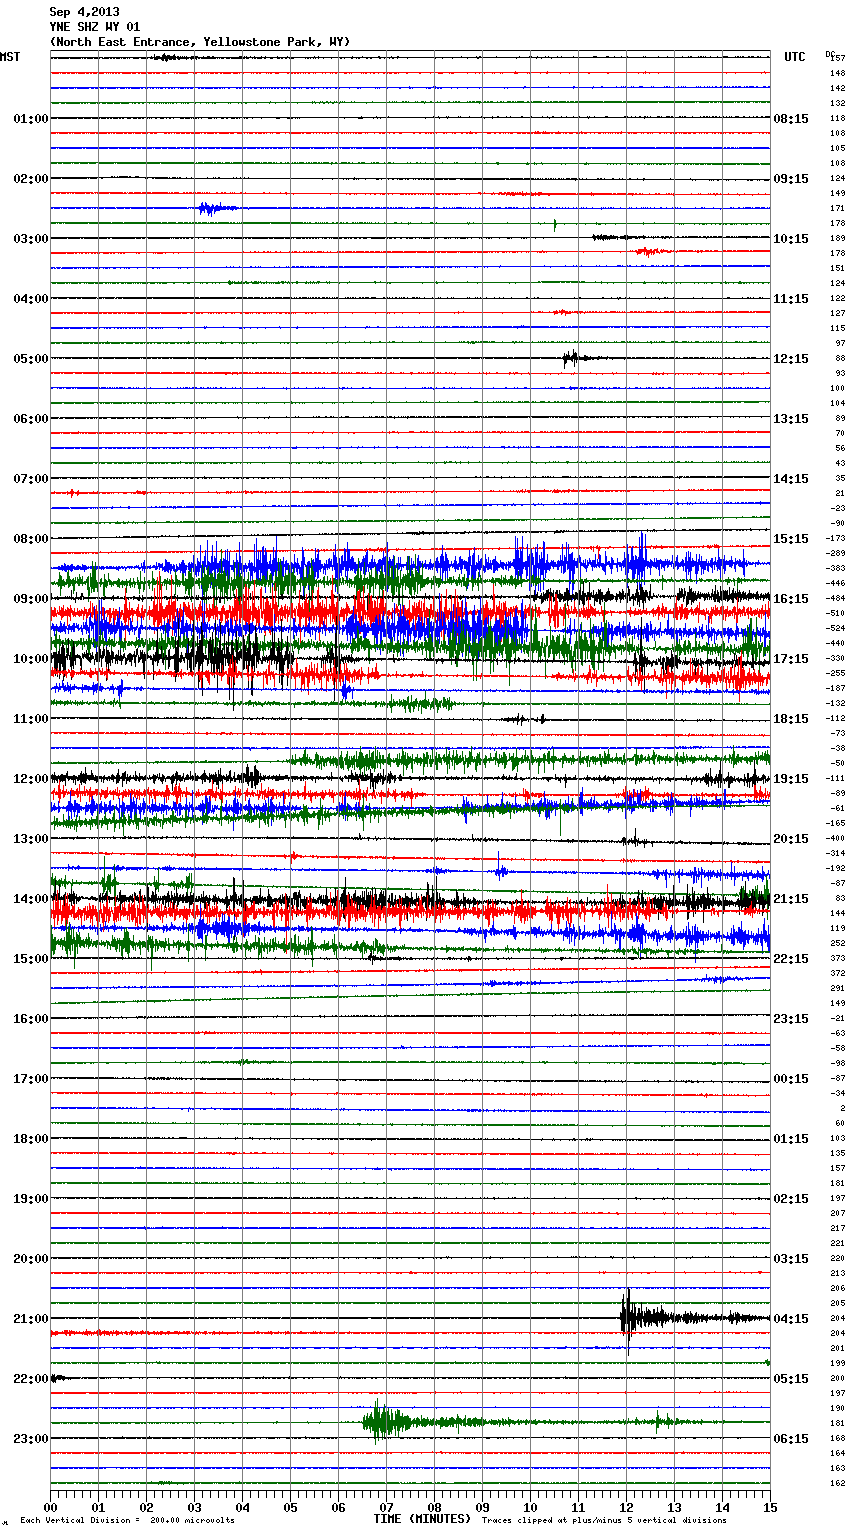Click the '12' minute tick label on bottom axis
The height and width of the screenshot is (1534, 850).
tap(626, 1507)
